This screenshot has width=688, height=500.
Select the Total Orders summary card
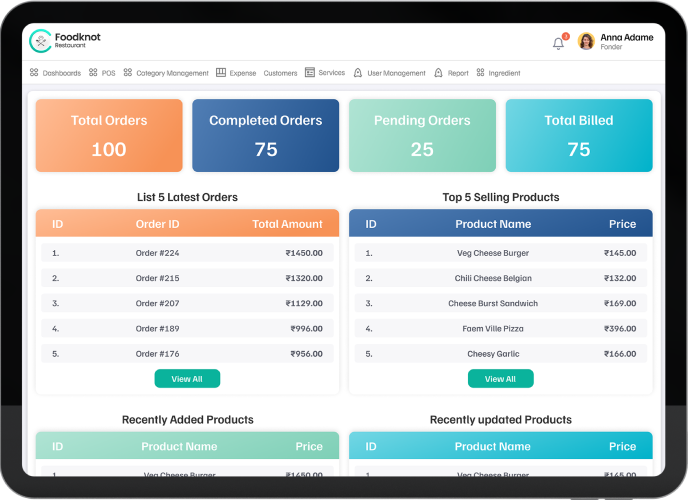click(109, 135)
